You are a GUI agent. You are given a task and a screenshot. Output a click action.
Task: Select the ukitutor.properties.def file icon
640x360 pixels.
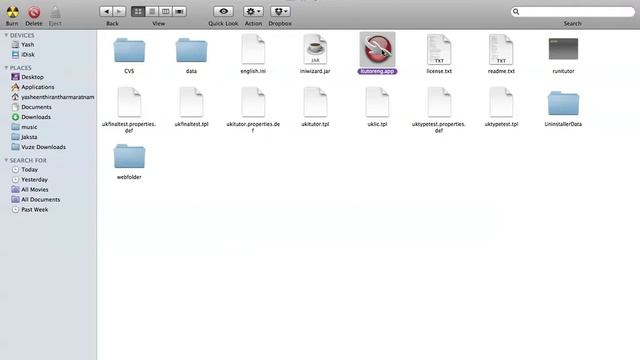pos(253,102)
